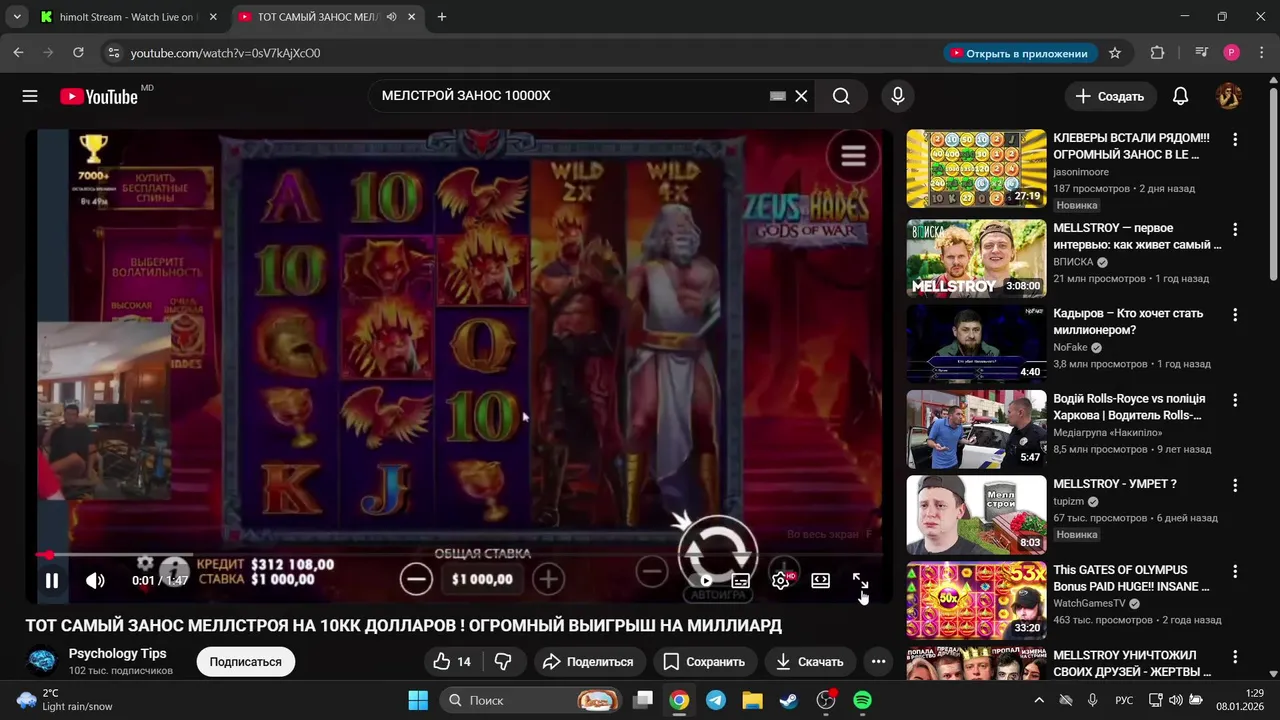Click the Создать button
The height and width of the screenshot is (720, 1280).
[x=1110, y=96]
